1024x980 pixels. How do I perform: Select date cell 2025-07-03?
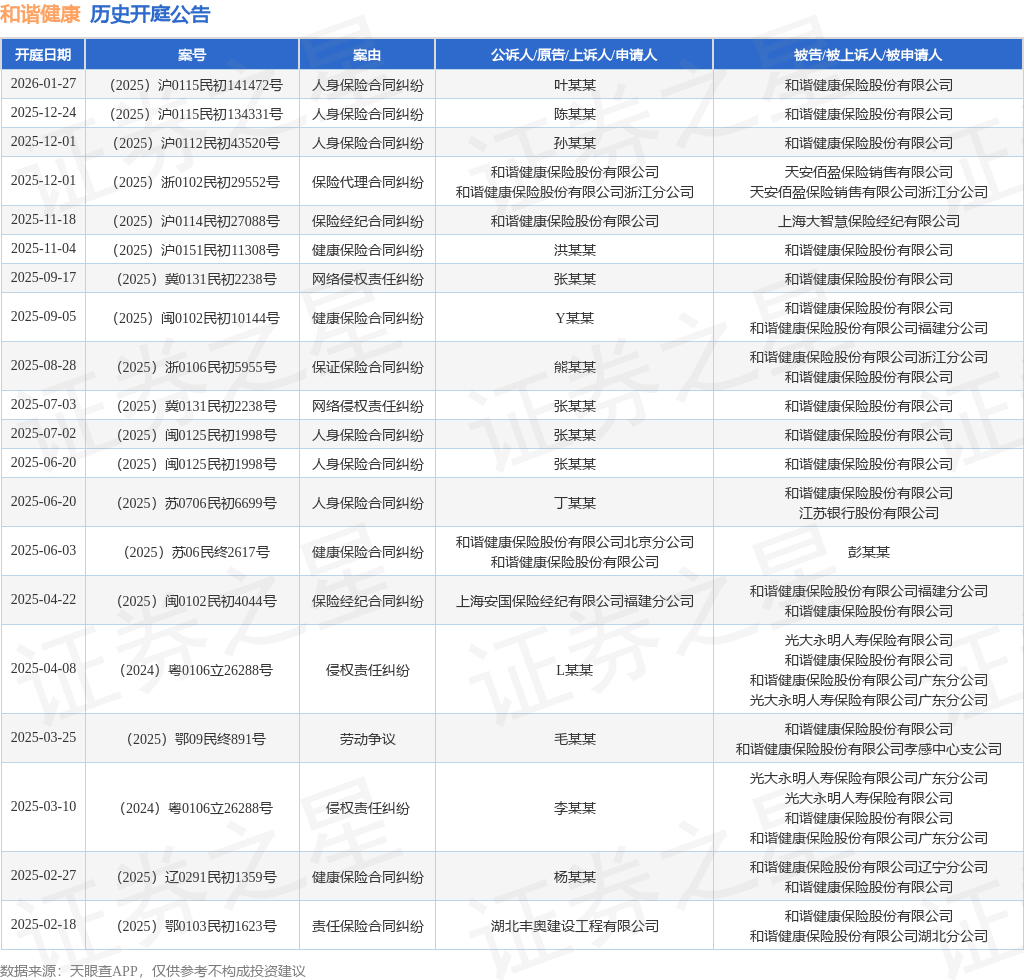point(43,405)
